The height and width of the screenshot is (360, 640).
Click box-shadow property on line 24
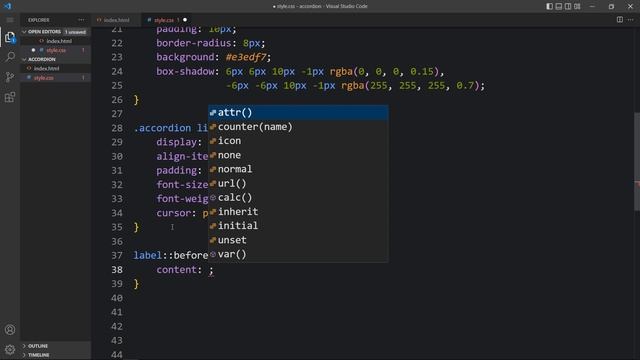[x=185, y=71]
